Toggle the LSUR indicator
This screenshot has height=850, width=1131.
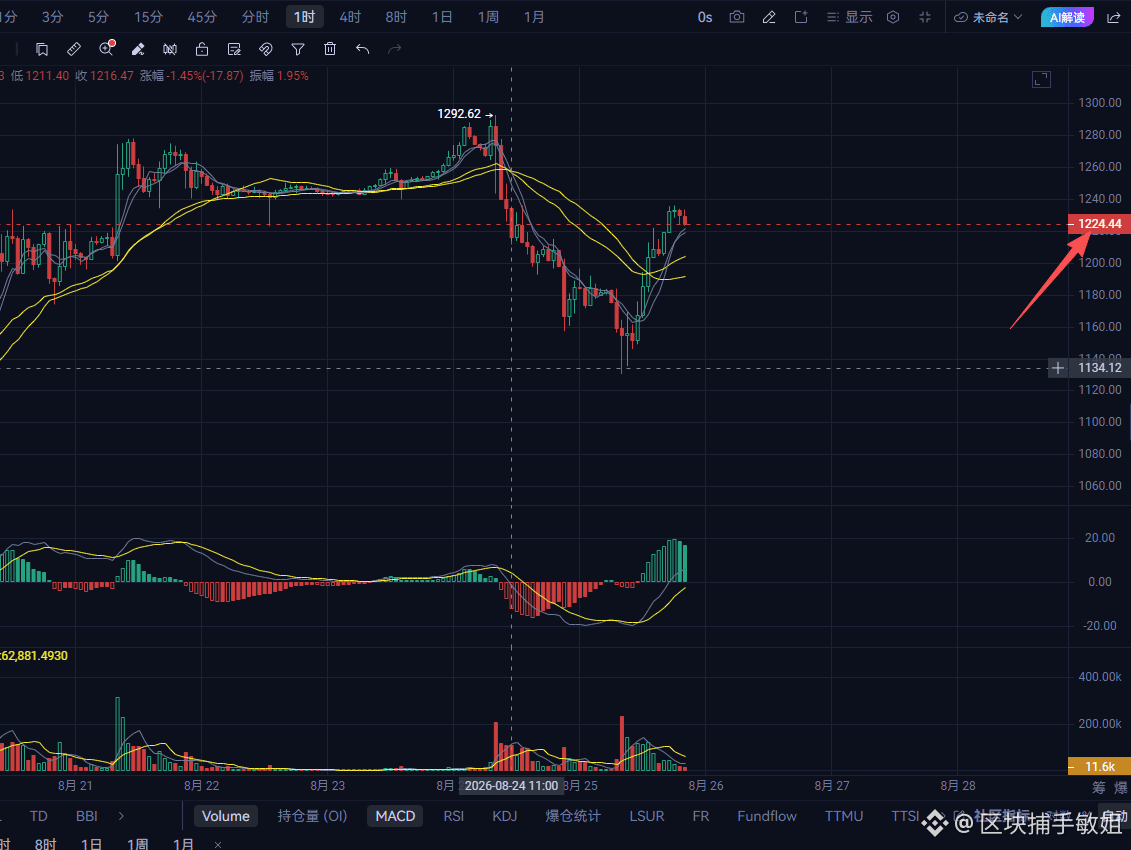point(647,816)
